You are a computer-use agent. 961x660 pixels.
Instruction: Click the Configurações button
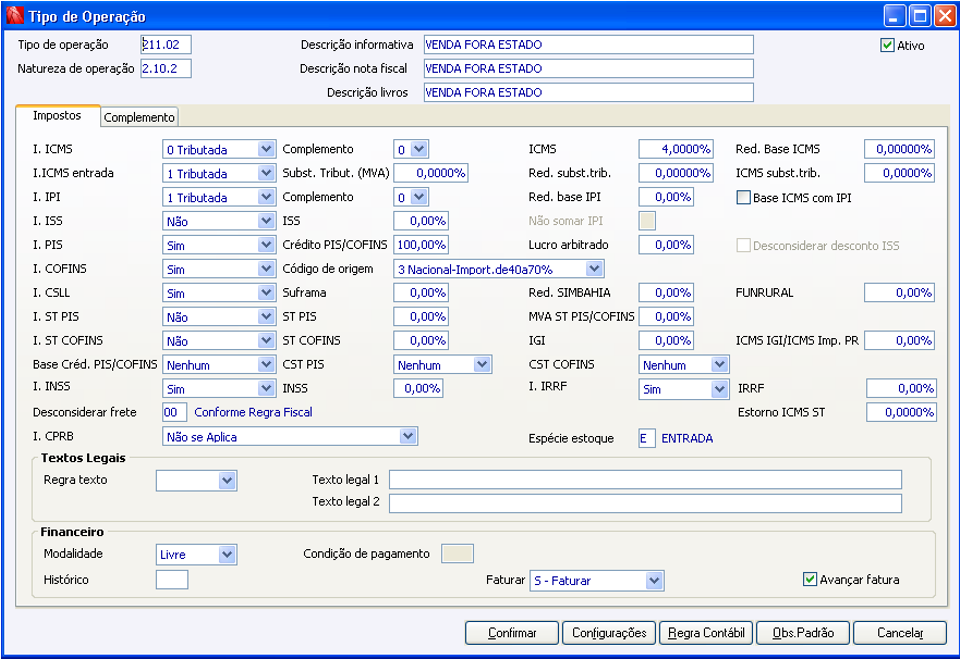(x=609, y=633)
